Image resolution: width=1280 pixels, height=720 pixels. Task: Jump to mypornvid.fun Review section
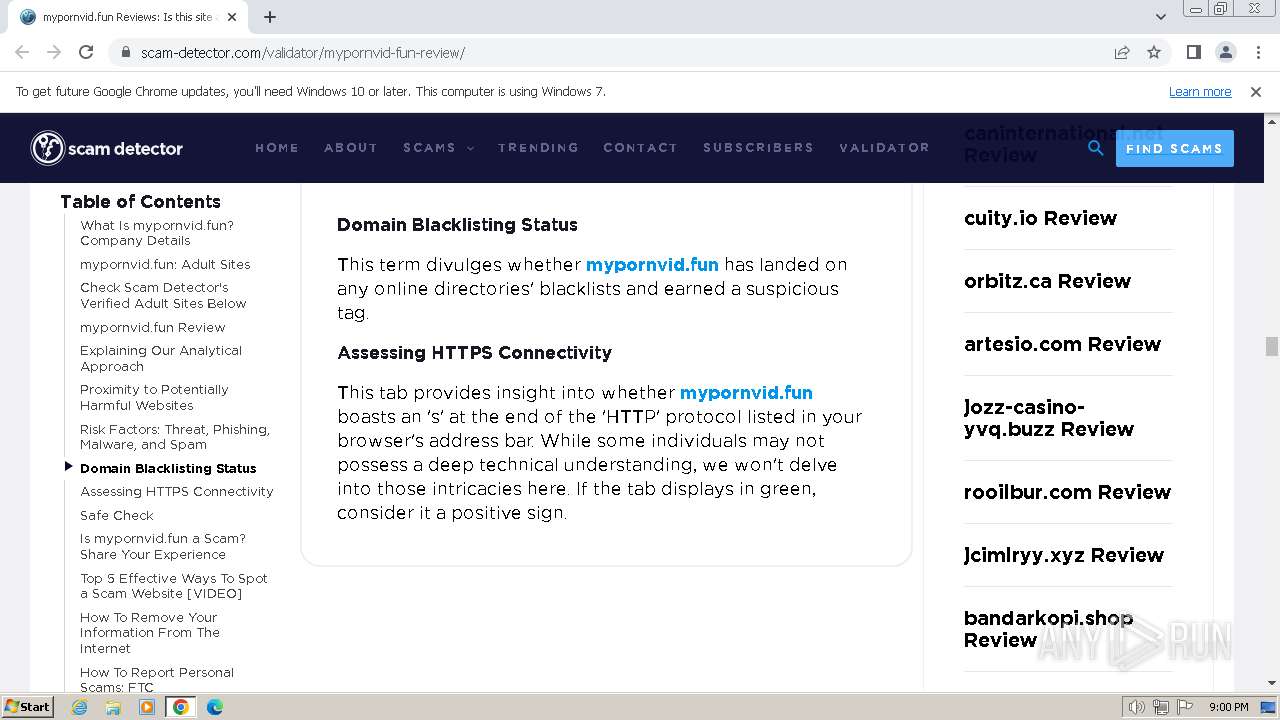click(x=153, y=327)
